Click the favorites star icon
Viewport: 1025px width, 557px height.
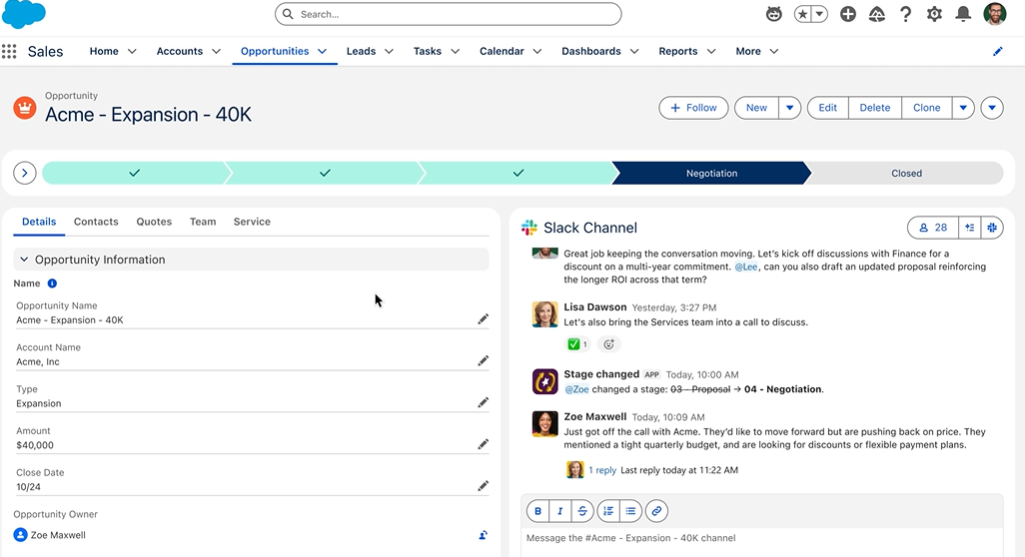click(803, 14)
